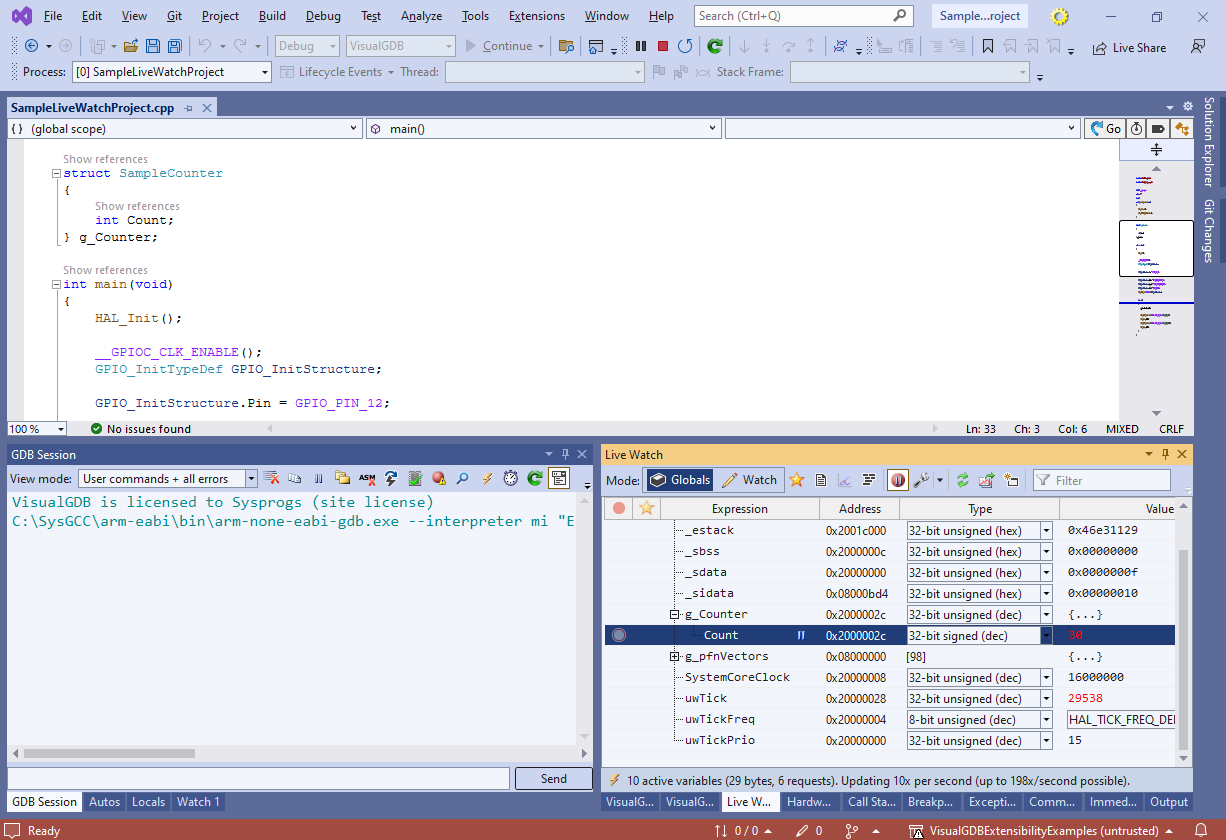1226x840 pixels.
Task: Click export graph icon in Live Watch
Action: (987, 480)
